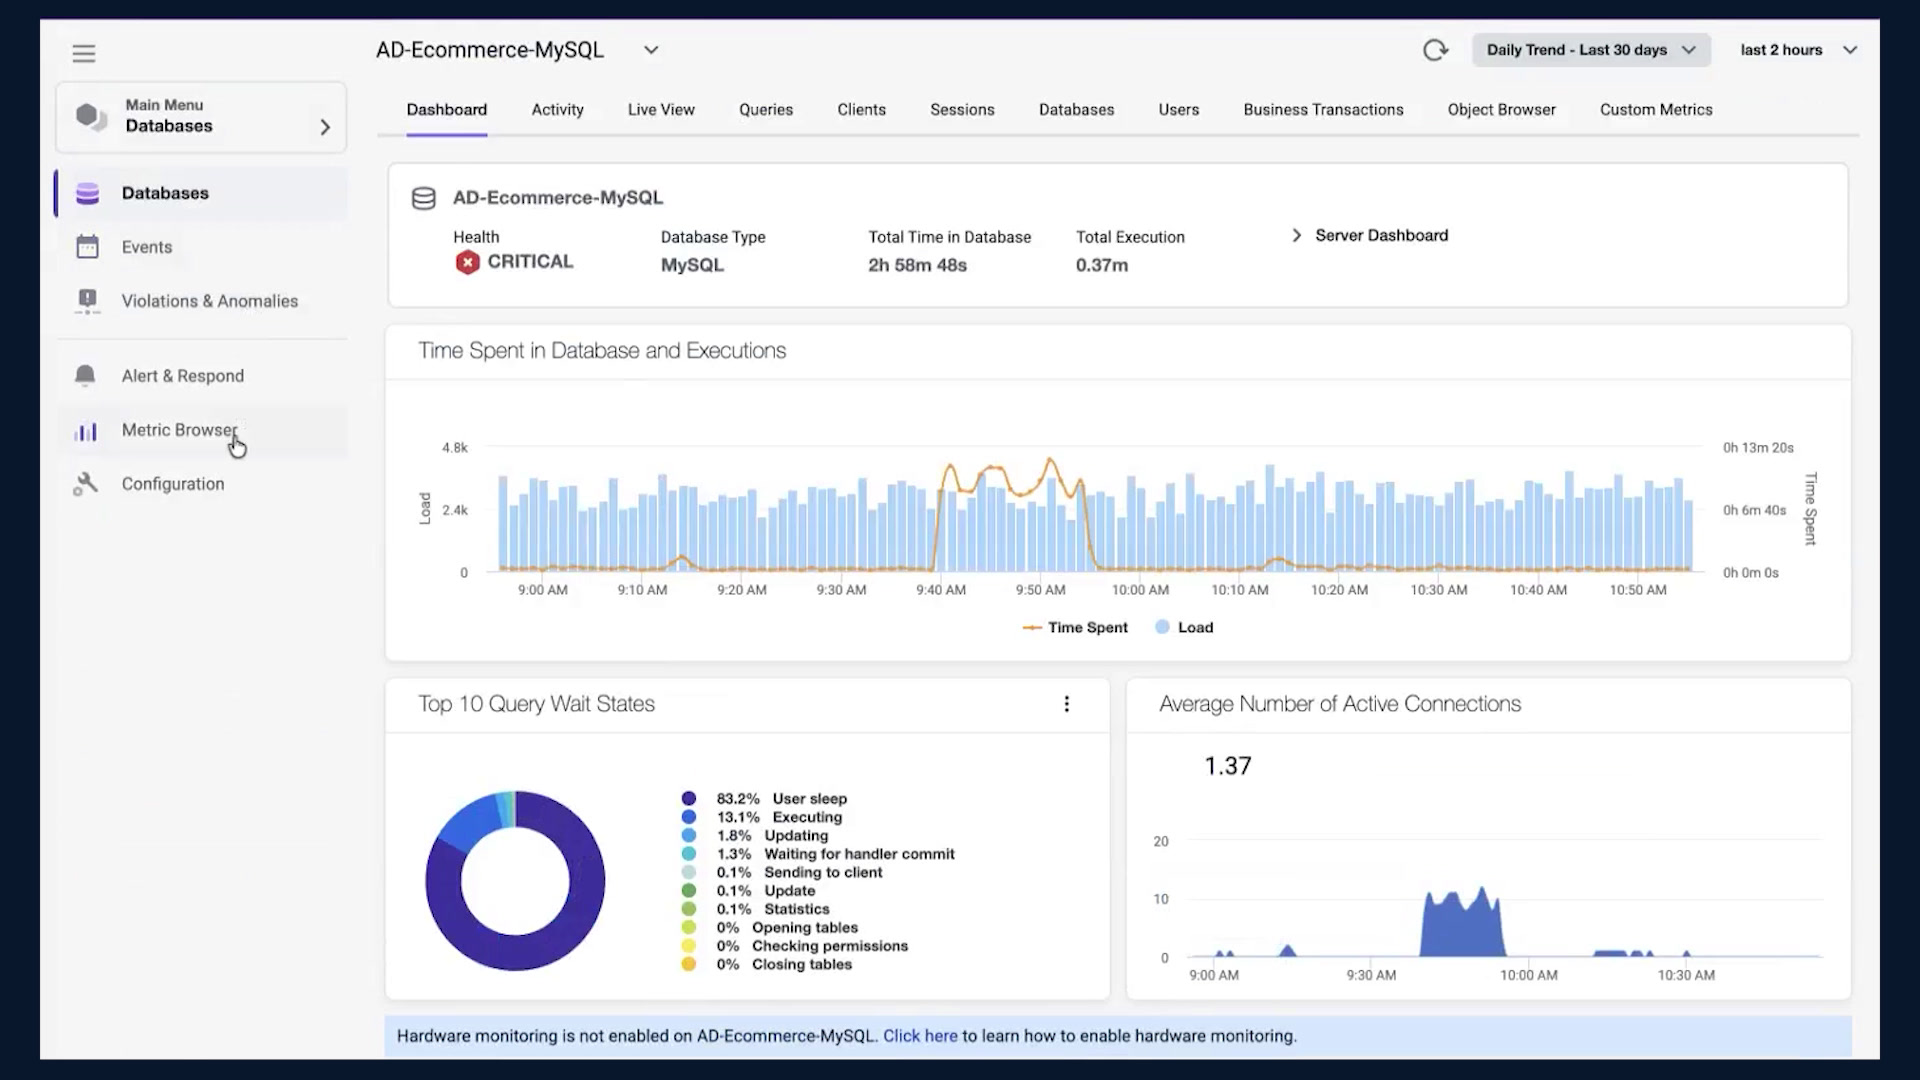Open the last 2 hours time range dropdown
Image resolution: width=1920 pixels, height=1080 pixels.
coord(1798,50)
